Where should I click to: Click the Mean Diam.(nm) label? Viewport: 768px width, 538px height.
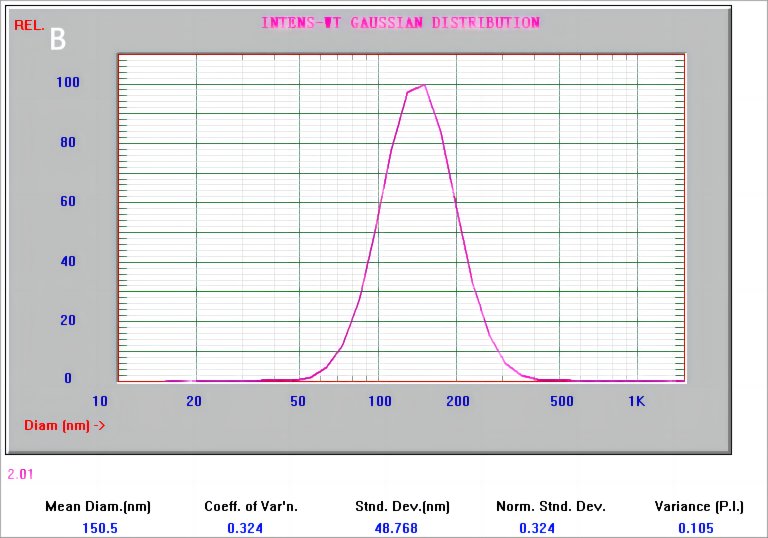tap(98, 506)
